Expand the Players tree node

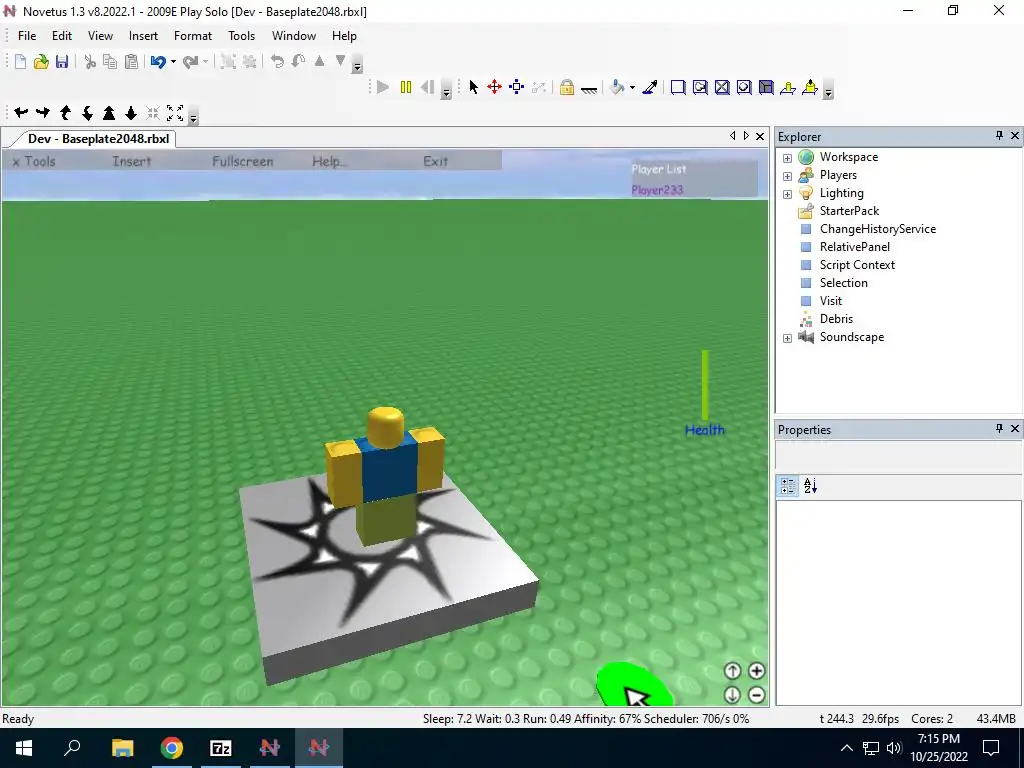coord(788,176)
